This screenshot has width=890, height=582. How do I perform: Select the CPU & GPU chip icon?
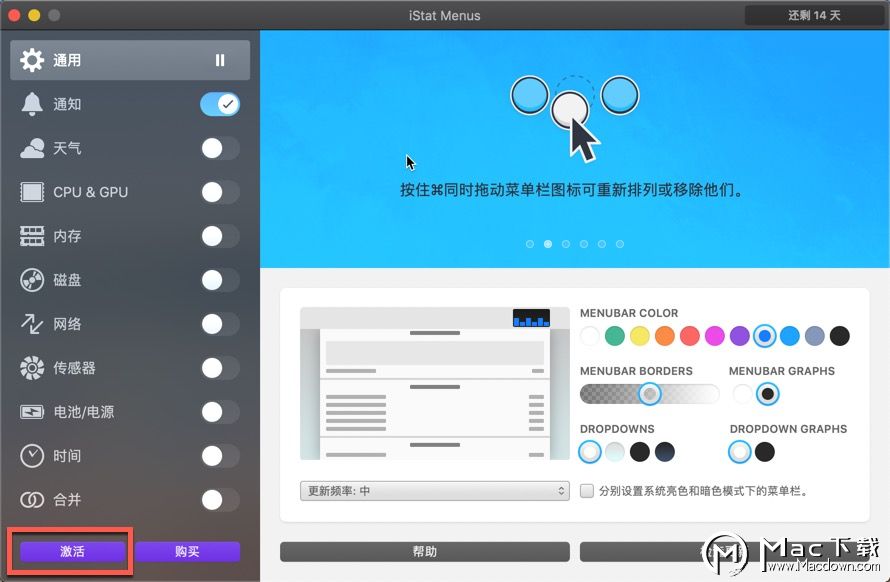tap(32, 192)
